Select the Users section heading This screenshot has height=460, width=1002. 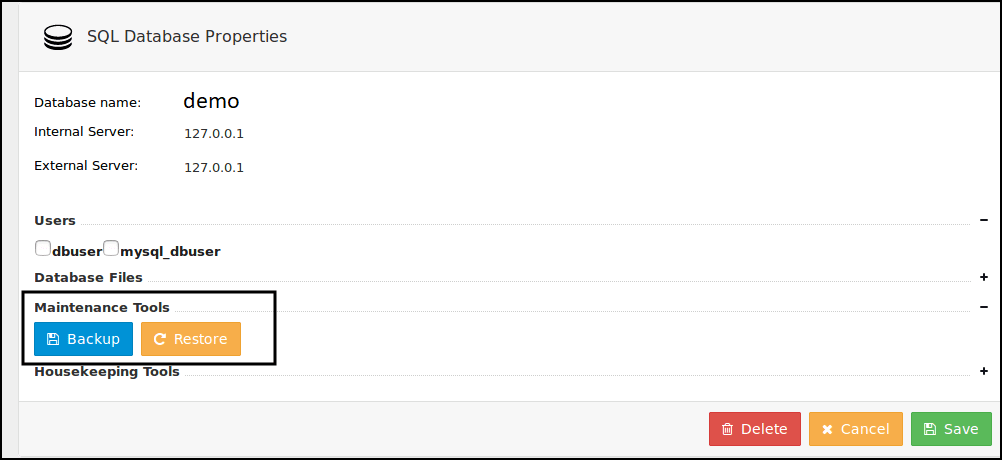[x=55, y=220]
